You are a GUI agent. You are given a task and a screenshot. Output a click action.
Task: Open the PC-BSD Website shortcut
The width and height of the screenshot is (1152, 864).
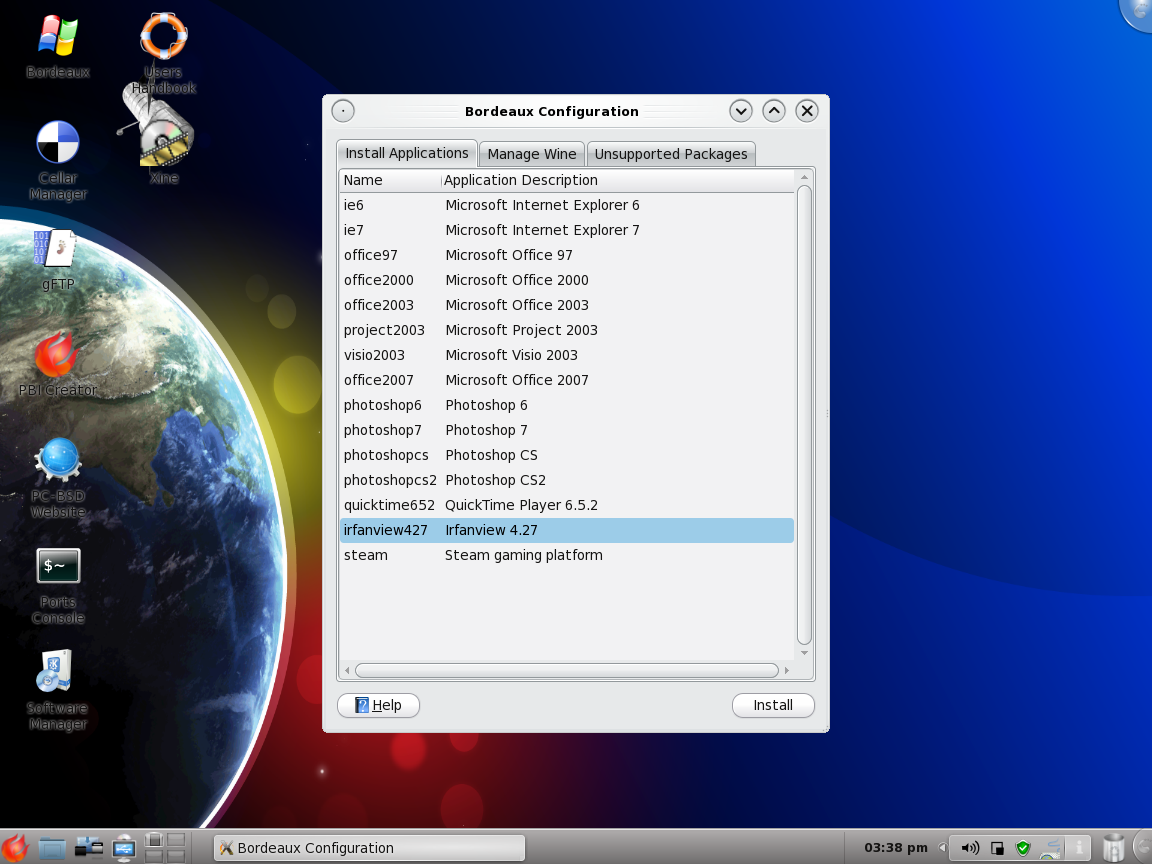point(57,478)
